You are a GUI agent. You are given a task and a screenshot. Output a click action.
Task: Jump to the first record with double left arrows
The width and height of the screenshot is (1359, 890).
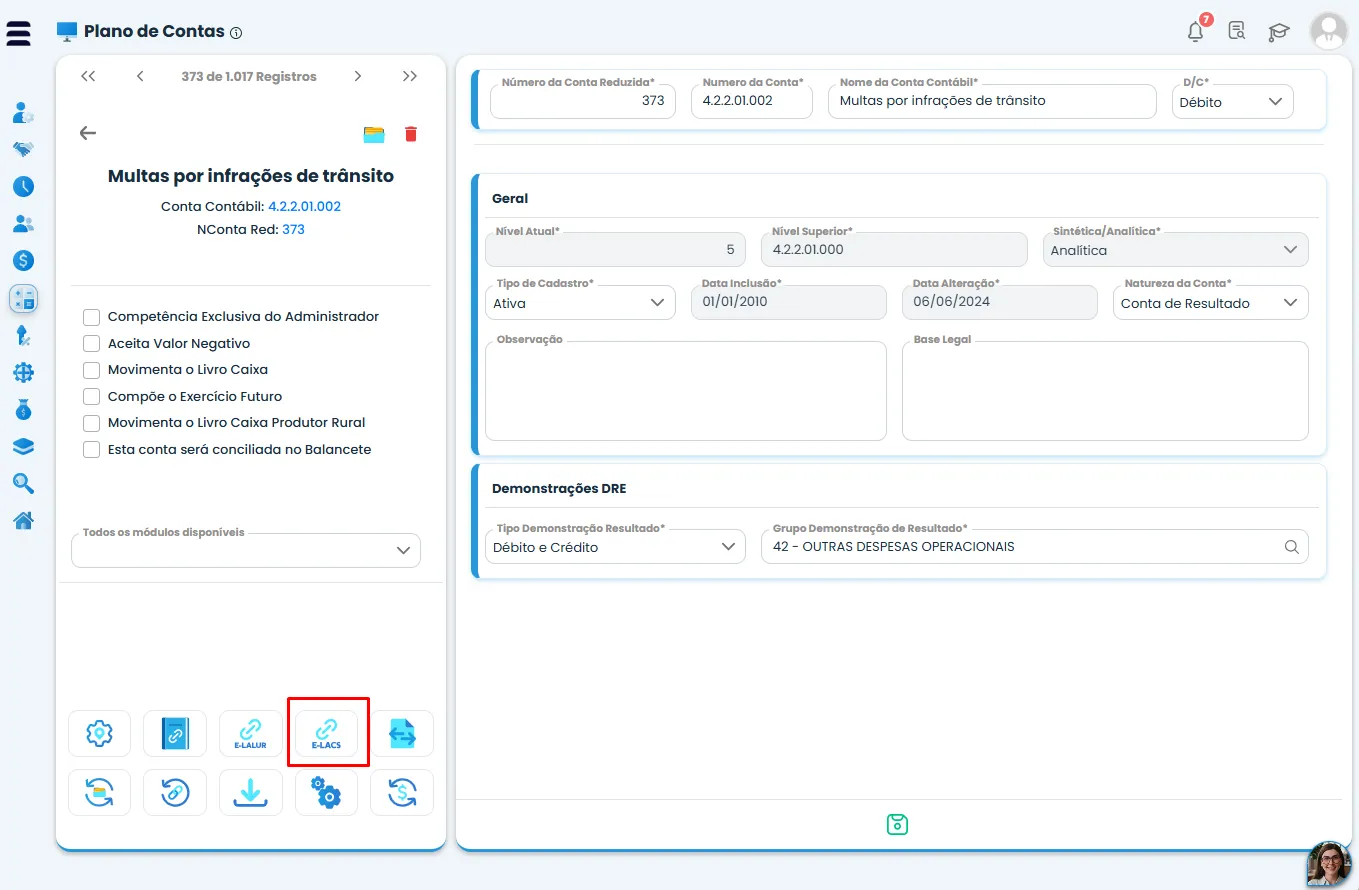88,76
